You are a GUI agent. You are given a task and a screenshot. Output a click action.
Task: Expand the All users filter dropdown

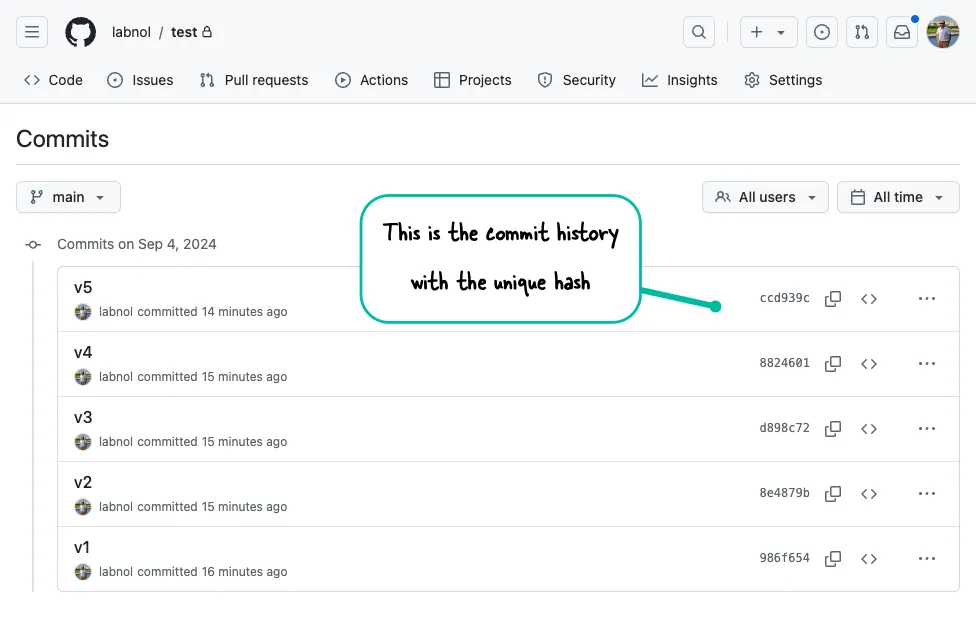point(764,197)
